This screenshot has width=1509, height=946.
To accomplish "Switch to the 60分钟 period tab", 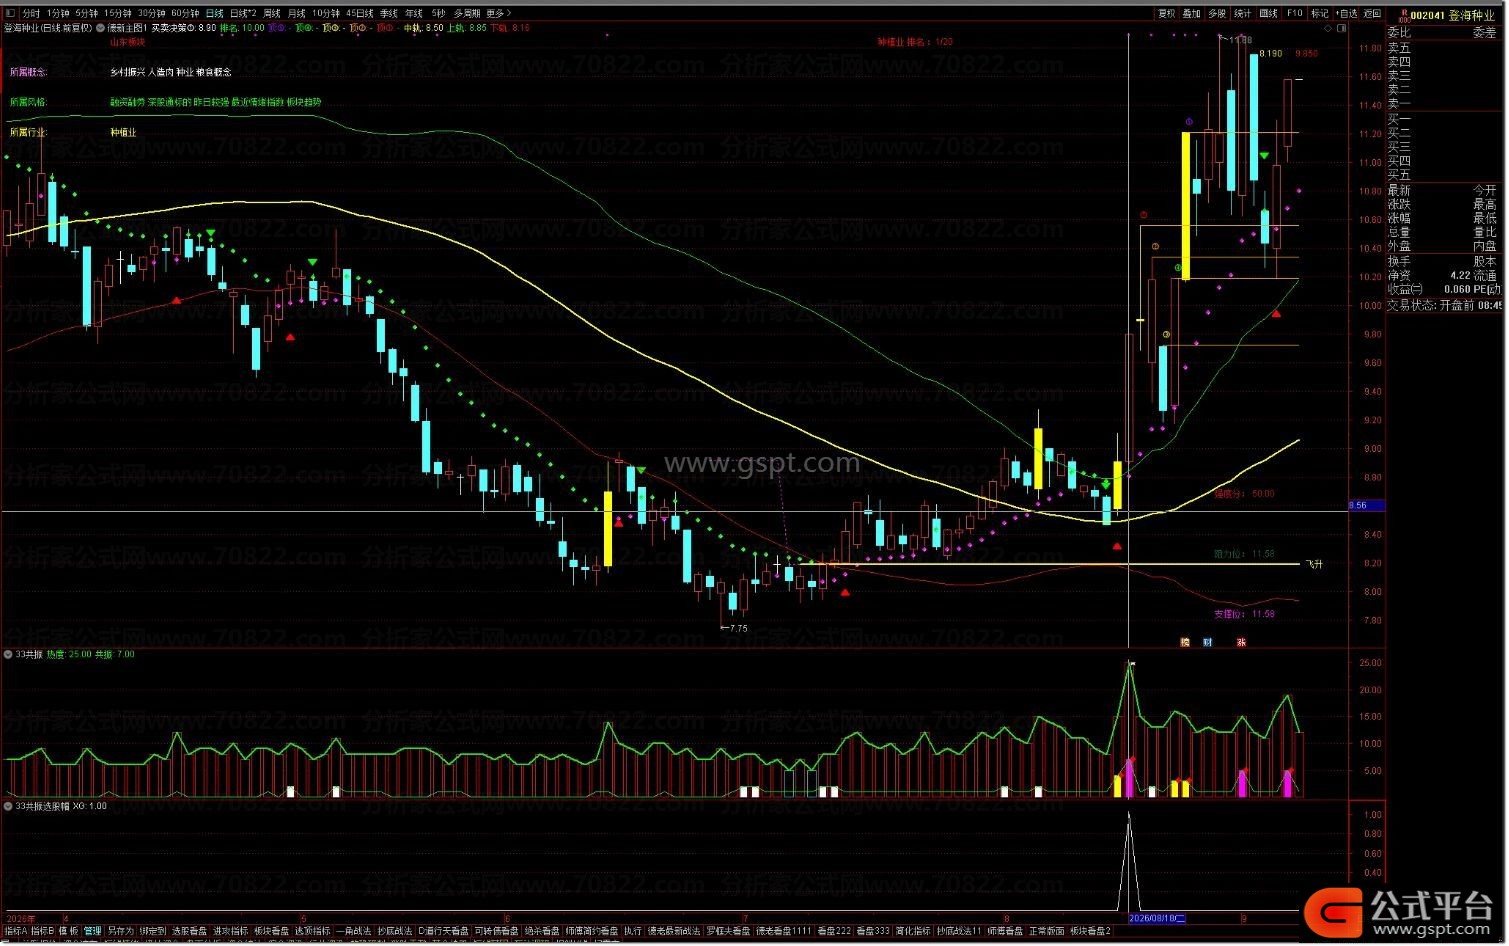I will (x=185, y=13).
